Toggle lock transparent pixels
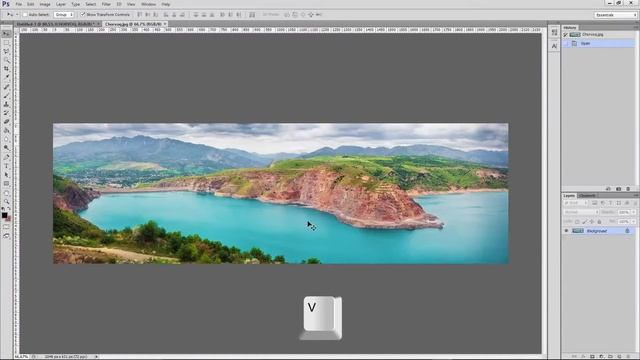 (x=577, y=222)
